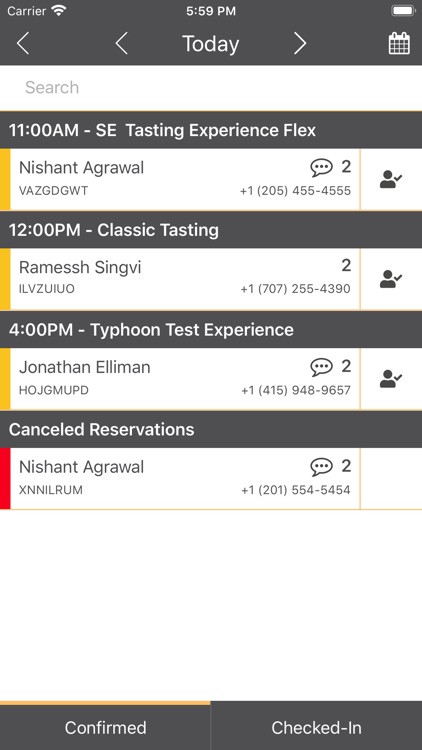The height and width of the screenshot is (750, 422).
Task: Go to next day with right chevron
Action: [300, 44]
